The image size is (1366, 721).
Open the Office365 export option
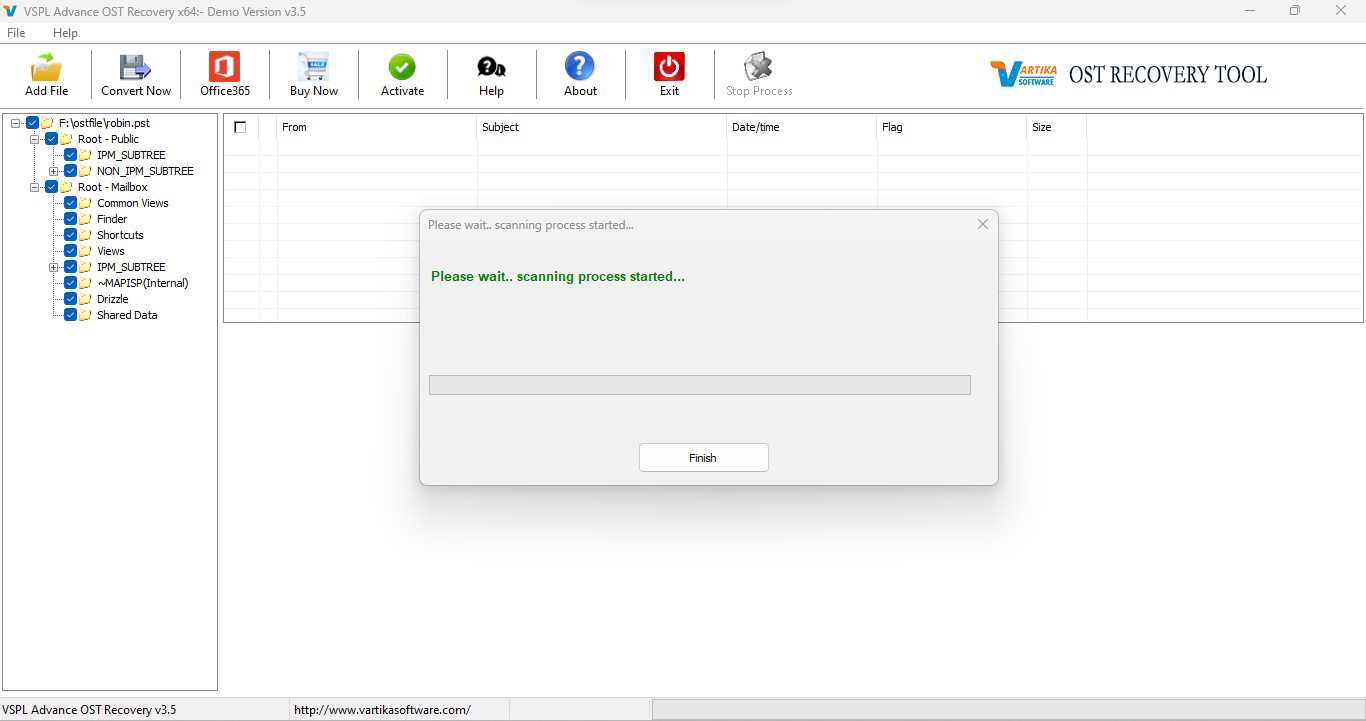224,67
